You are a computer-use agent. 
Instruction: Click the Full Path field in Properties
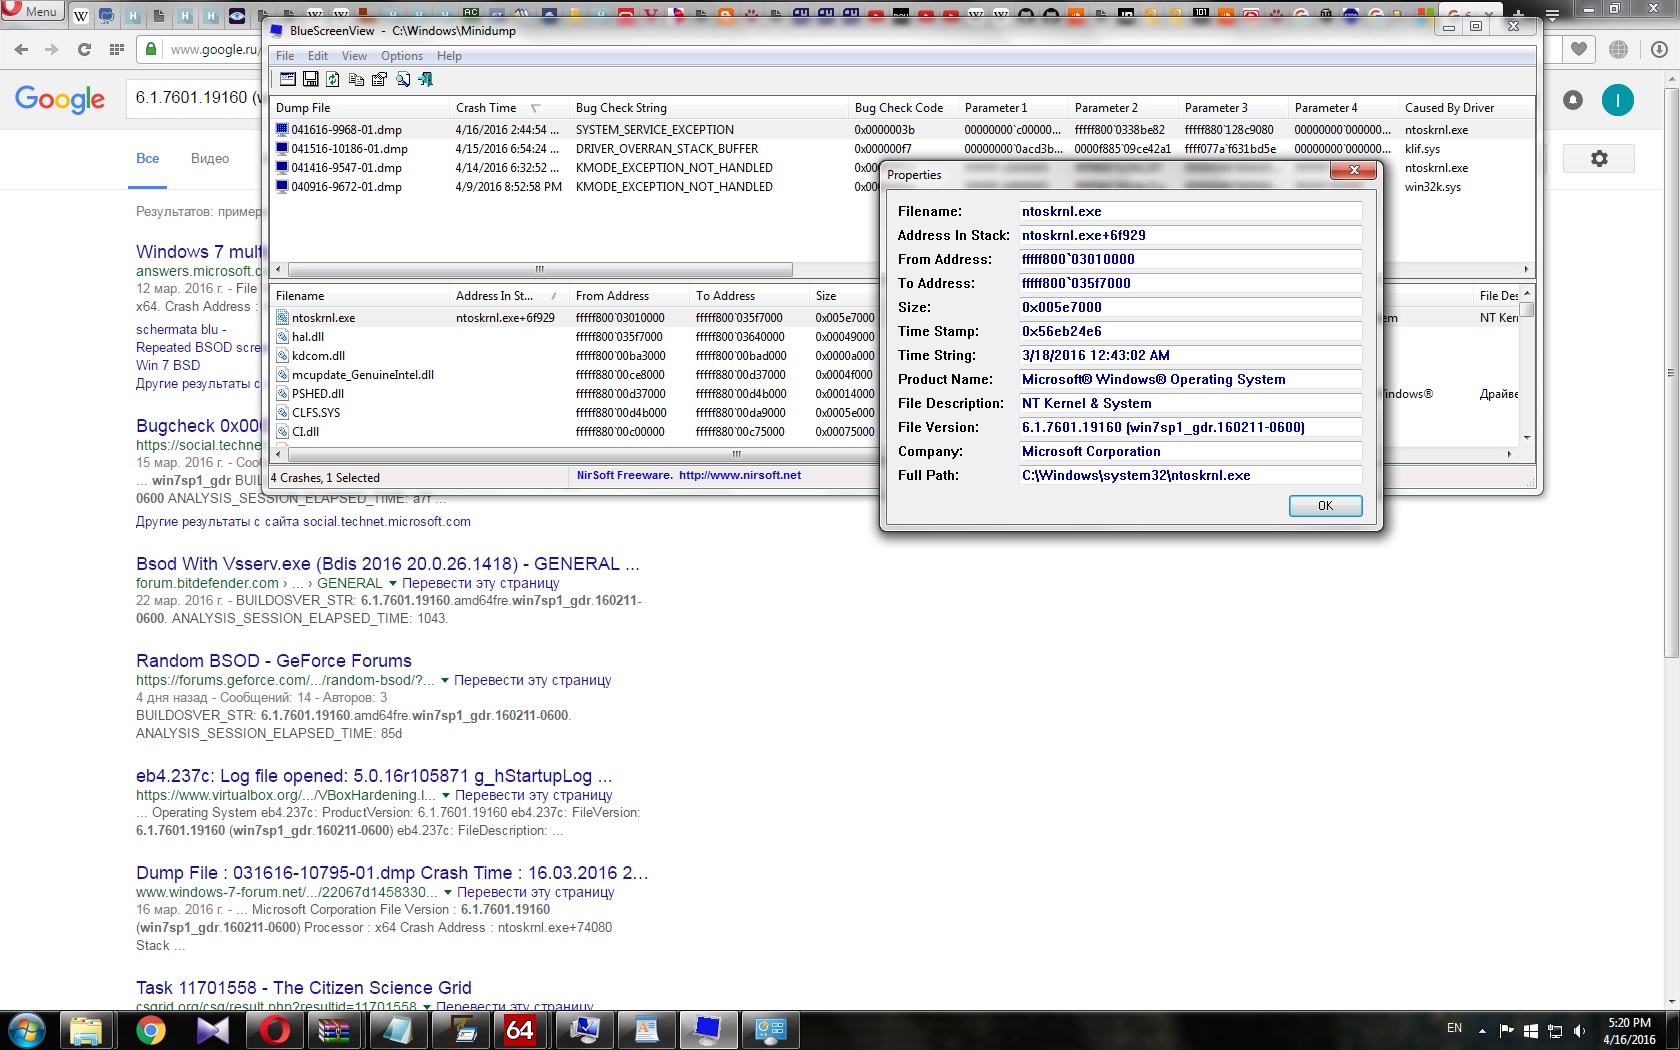pyautogui.click(x=1190, y=475)
